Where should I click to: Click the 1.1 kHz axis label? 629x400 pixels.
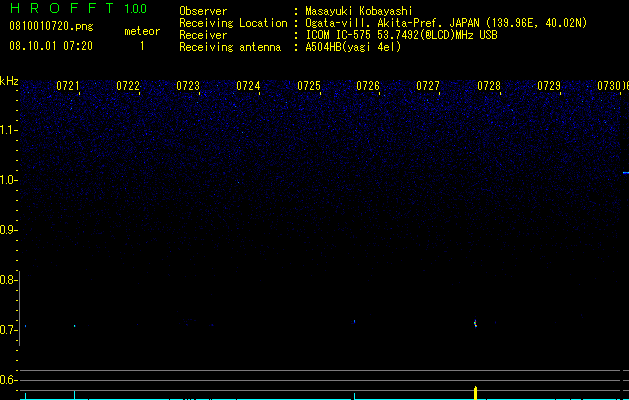coord(8,130)
